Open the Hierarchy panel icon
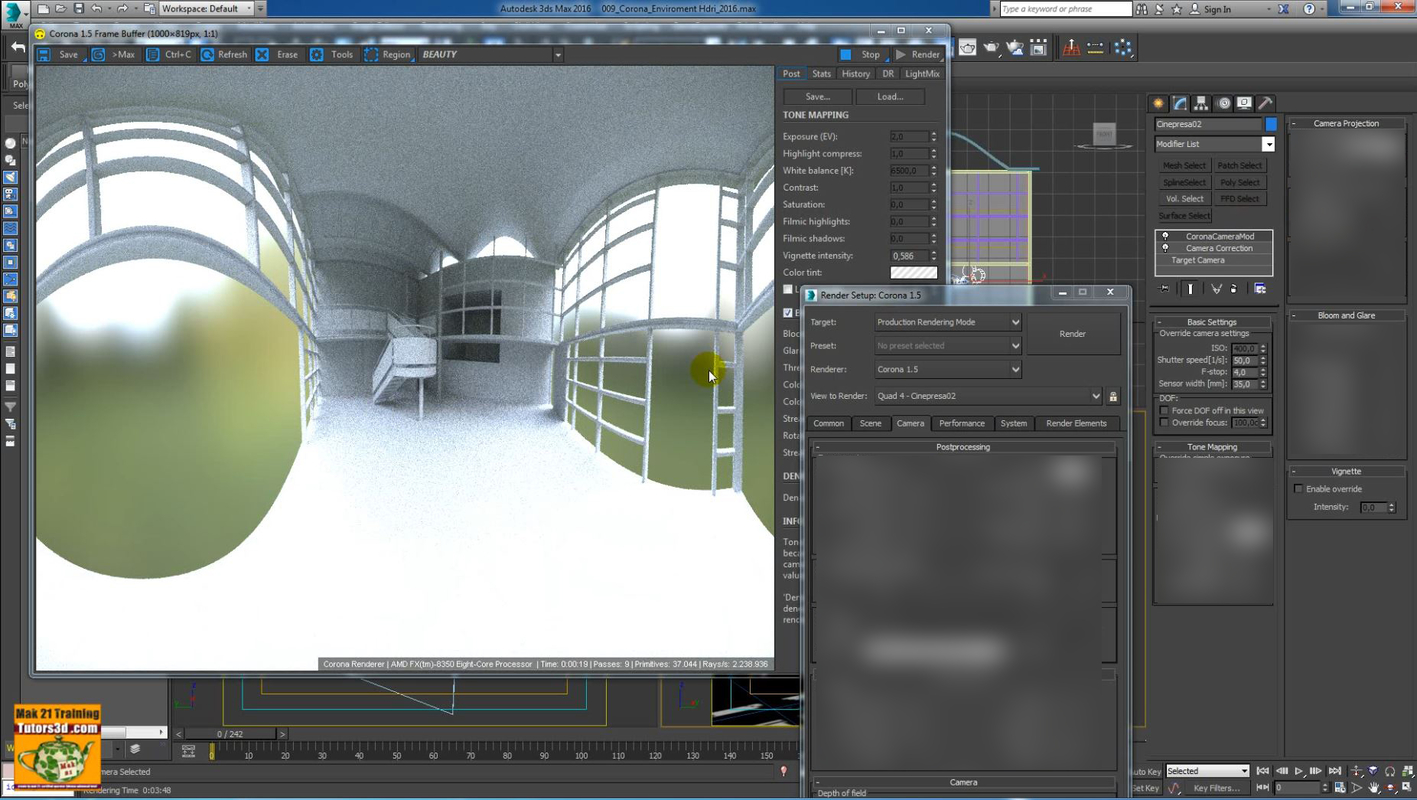Screen dimensions: 1417x800 [1199, 103]
